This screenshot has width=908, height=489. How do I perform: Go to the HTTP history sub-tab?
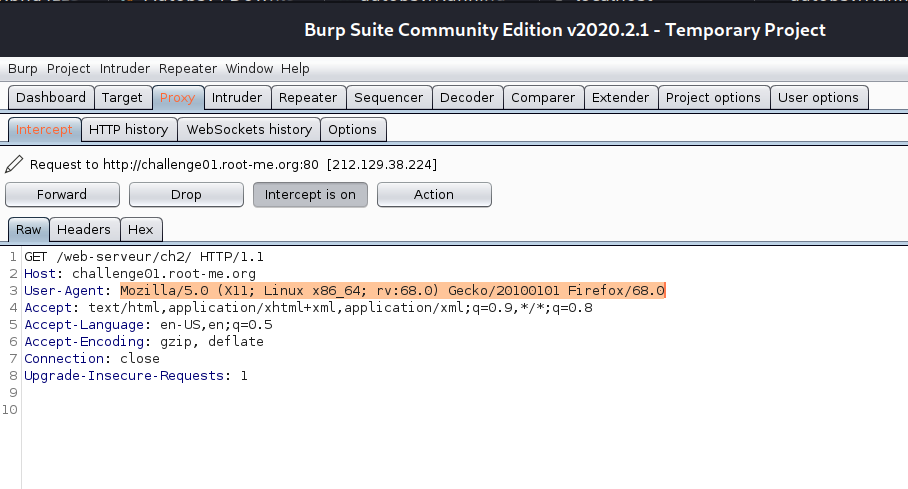[128, 130]
